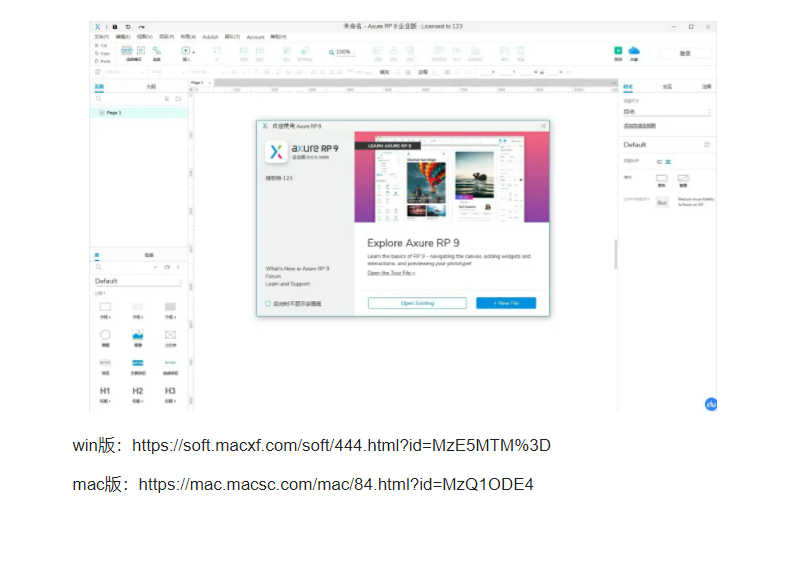Select the contained selection mode icon
This screenshot has height=562, width=789.
141,50
